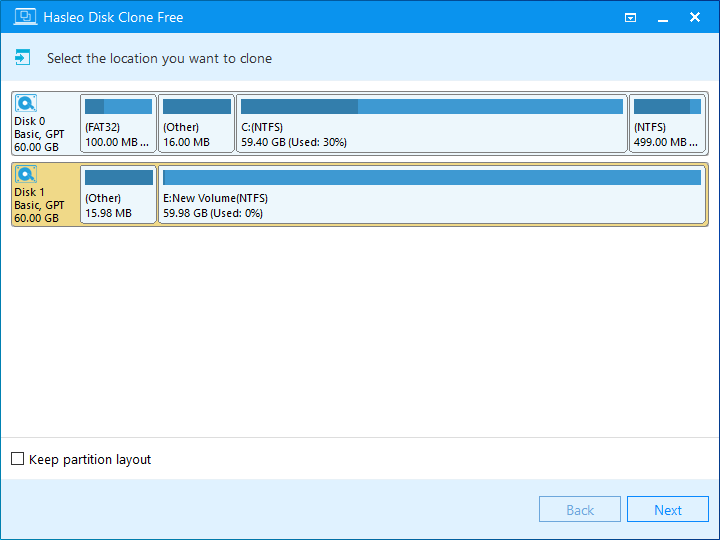This screenshot has width=720, height=540.
Task: Click the Disk 0 Basic GPT label
Action: point(40,134)
